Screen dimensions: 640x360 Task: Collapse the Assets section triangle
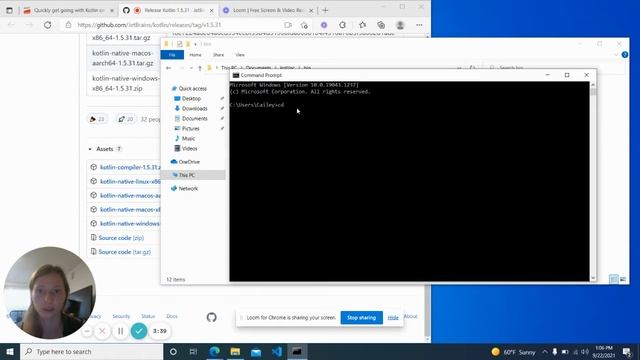click(x=90, y=149)
